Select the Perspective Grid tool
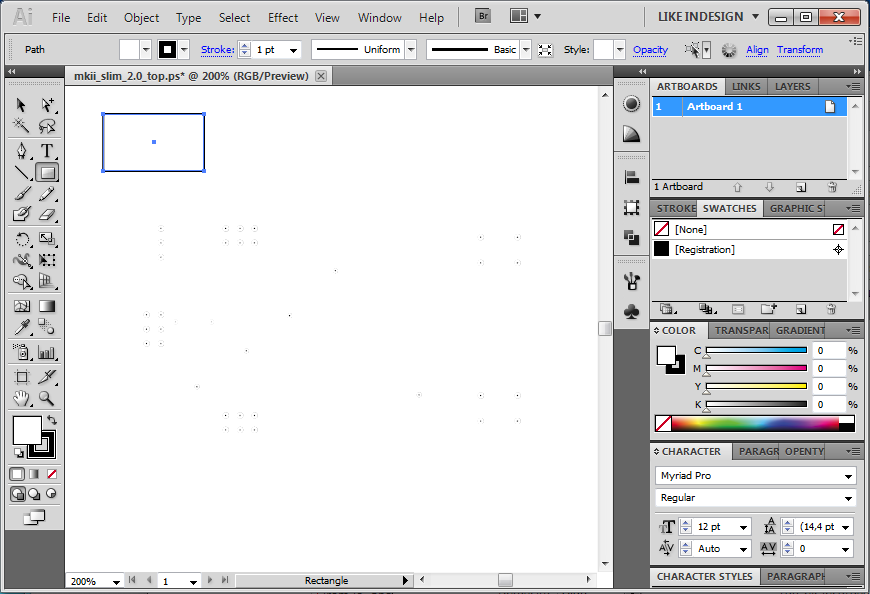The height and width of the screenshot is (594, 870). (47, 282)
